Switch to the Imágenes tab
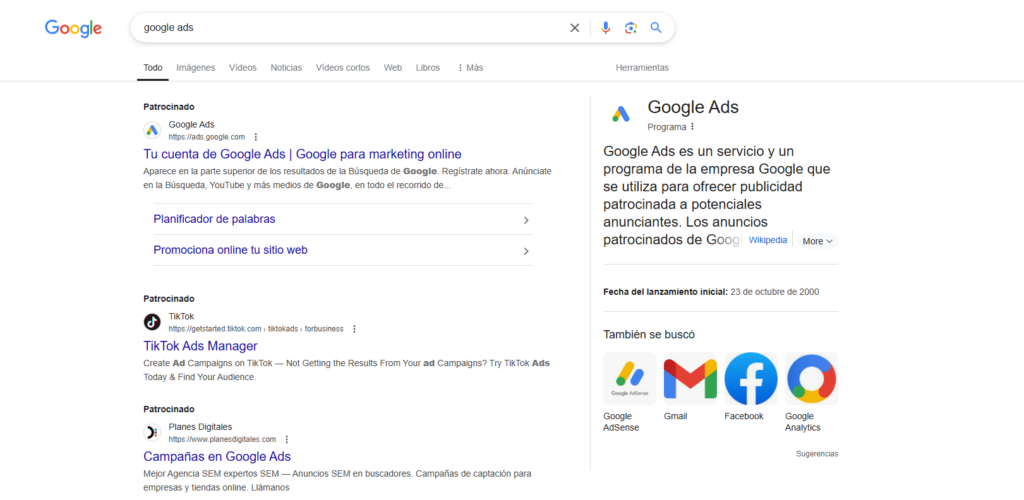This screenshot has width=1024, height=500. tap(195, 68)
